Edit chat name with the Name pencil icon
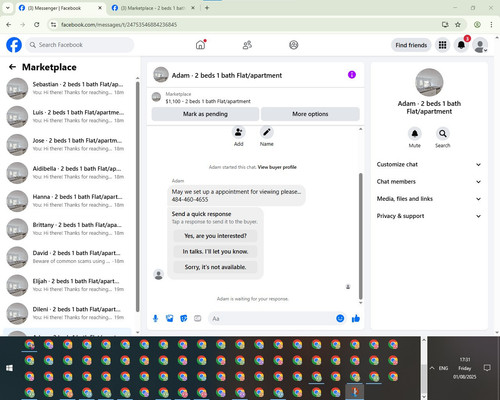This screenshot has width=500, height=400. [x=267, y=133]
